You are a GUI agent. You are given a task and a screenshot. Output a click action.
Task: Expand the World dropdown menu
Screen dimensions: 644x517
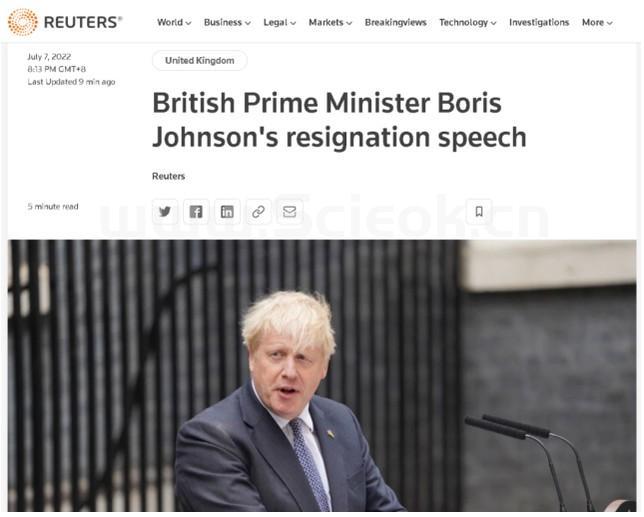pos(174,23)
